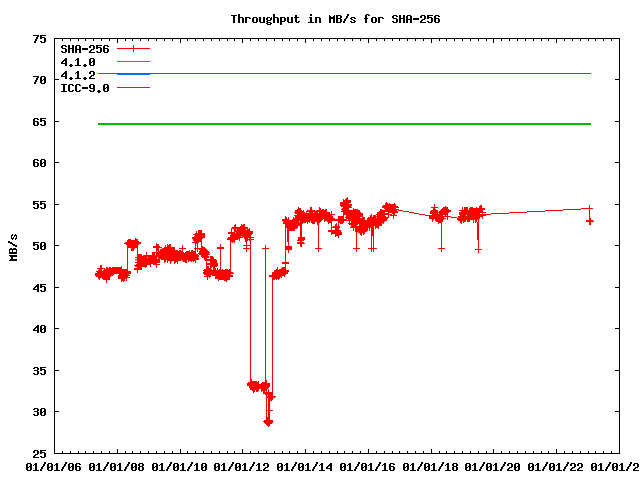640x480 pixels.
Task: Click the 01/01/12 date on x-axis
Action: tap(243, 466)
